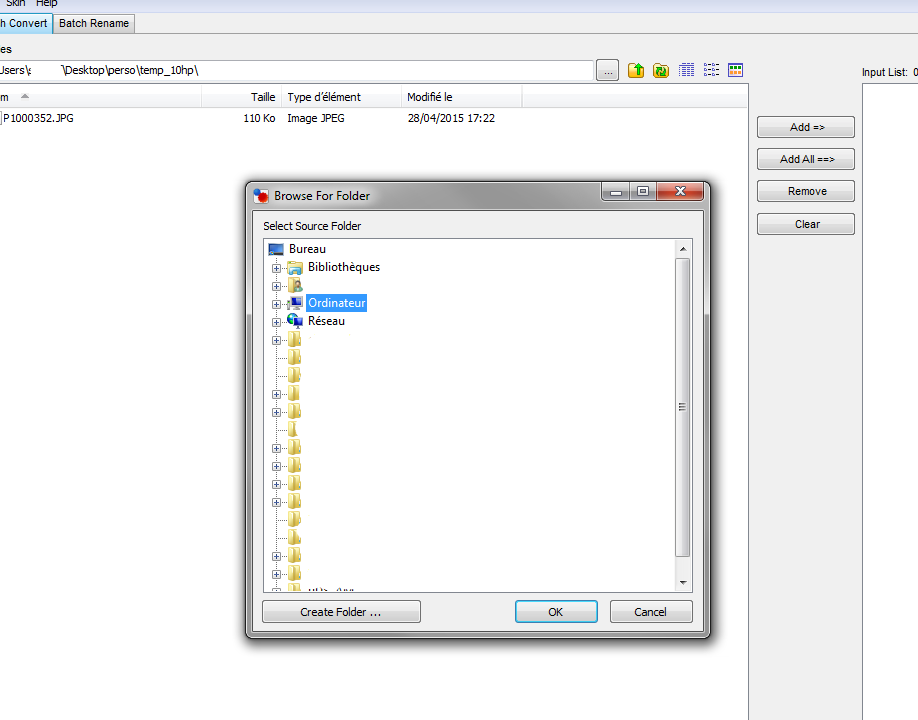Click the Add All button
This screenshot has width=918, height=720.
pyautogui.click(x=805, y=159)
